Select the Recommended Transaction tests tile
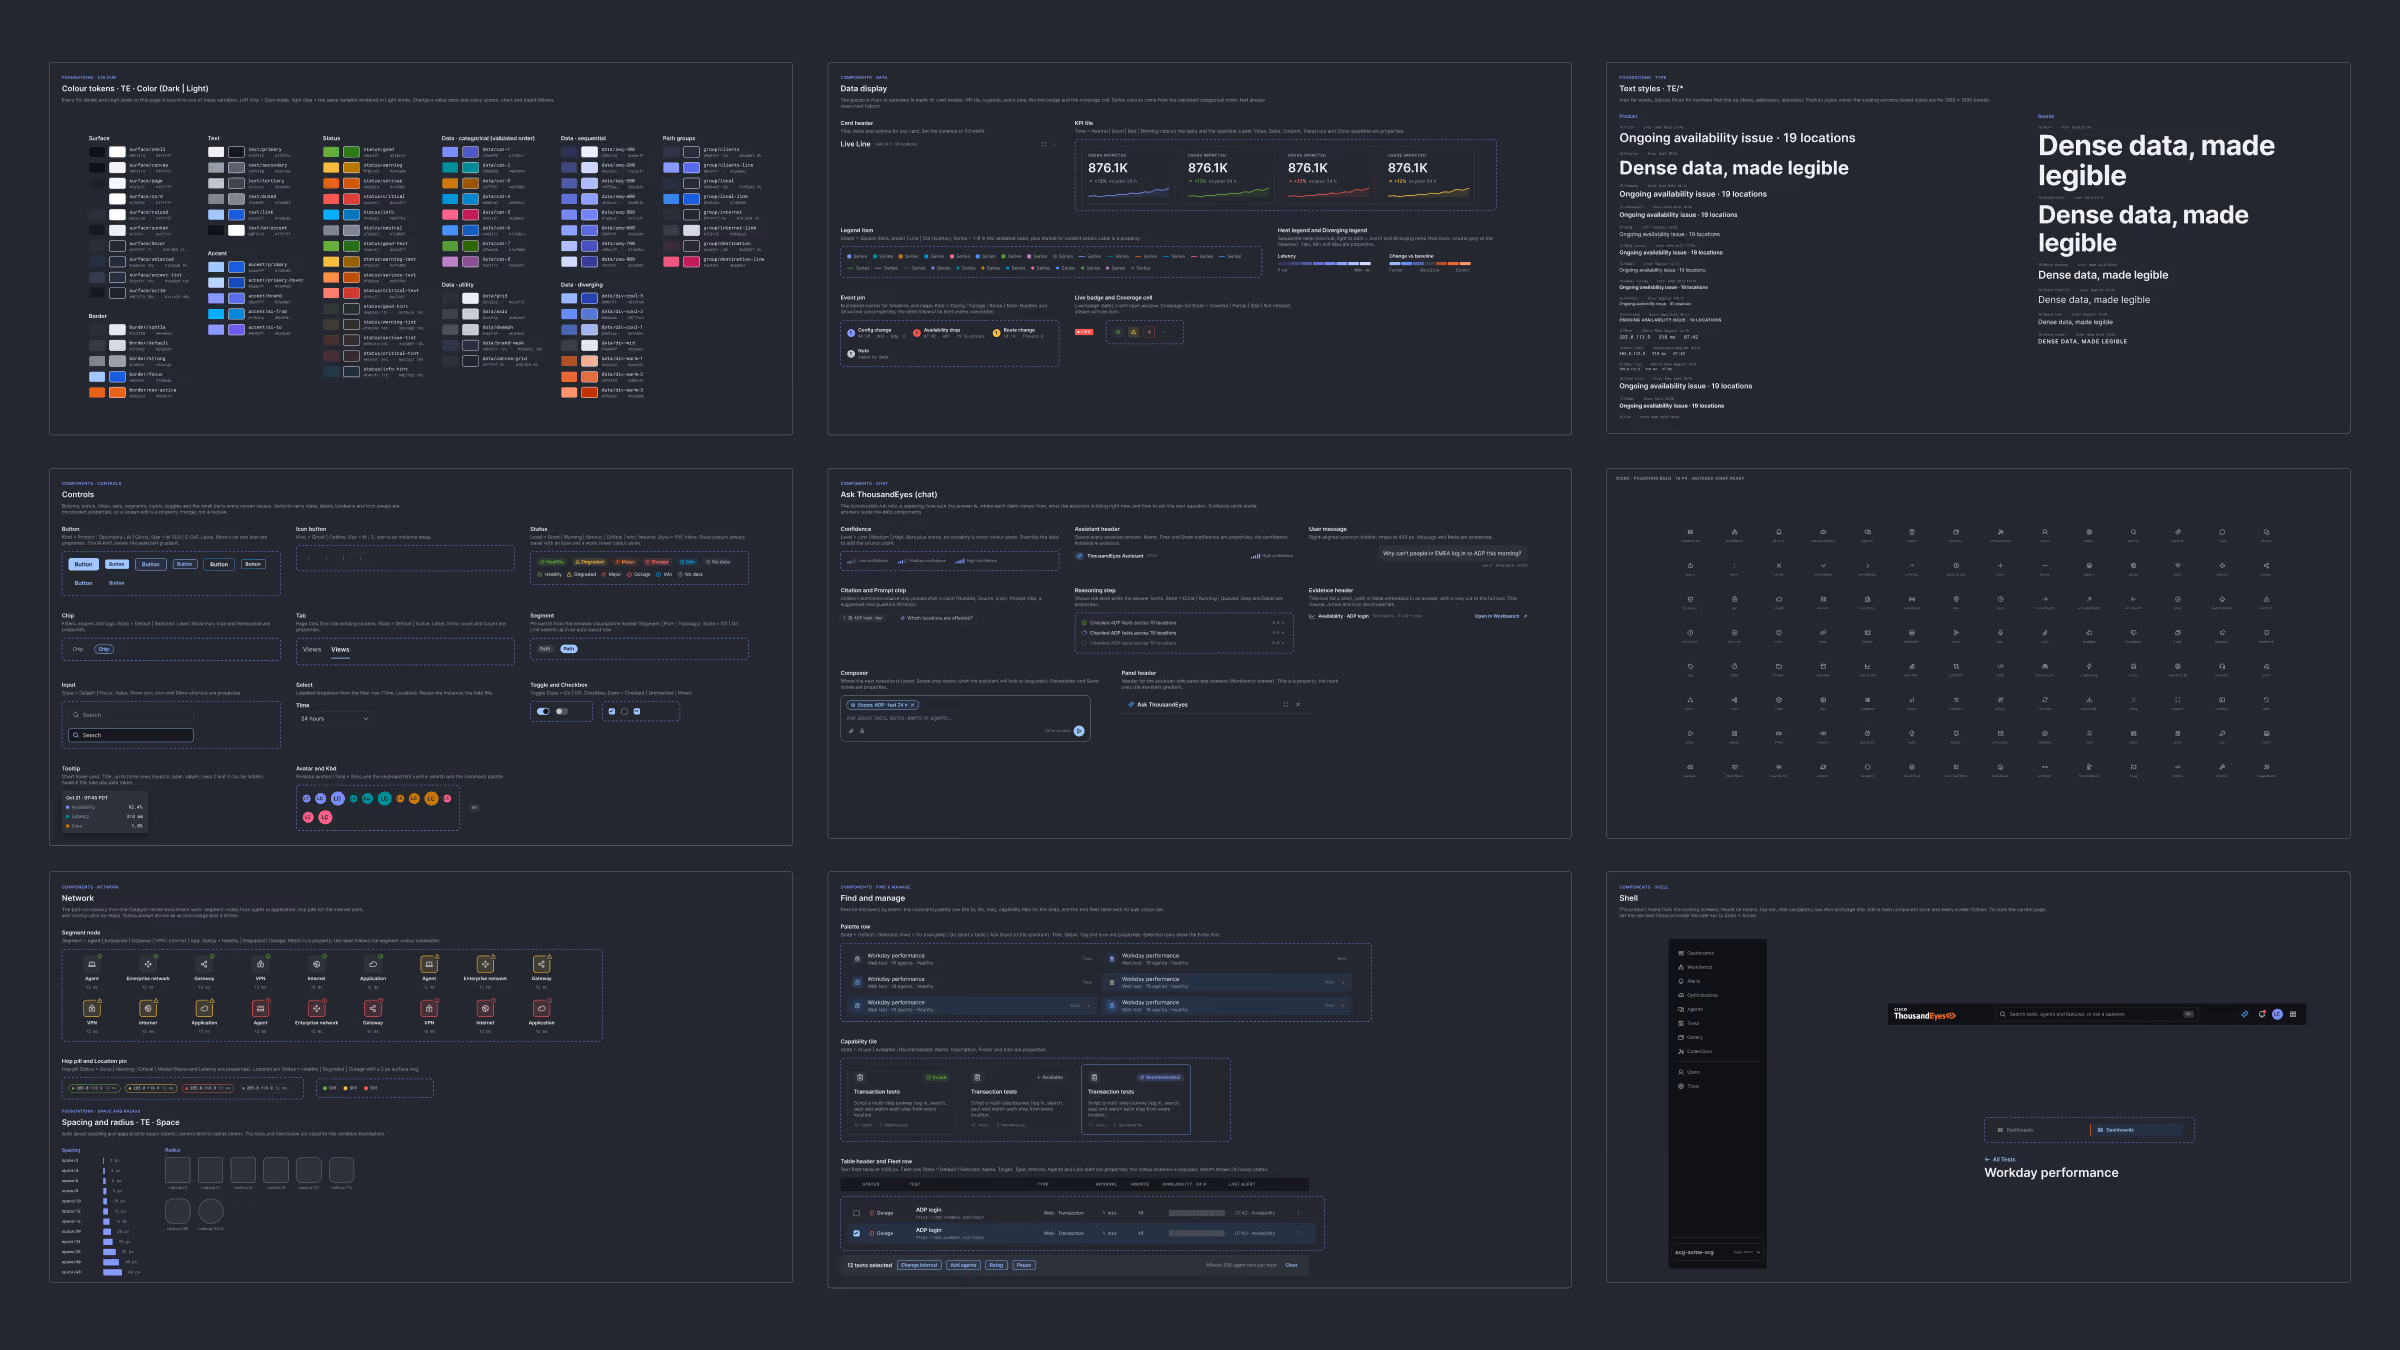The width and height of the screenshot is (2400, 1350). (1136, 1100)
